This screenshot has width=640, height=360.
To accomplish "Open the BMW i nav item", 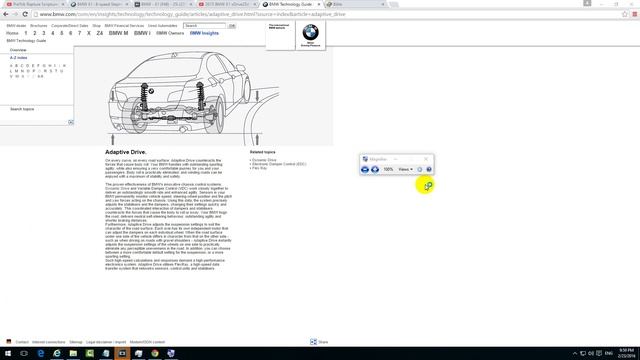I will pos(142,33).
